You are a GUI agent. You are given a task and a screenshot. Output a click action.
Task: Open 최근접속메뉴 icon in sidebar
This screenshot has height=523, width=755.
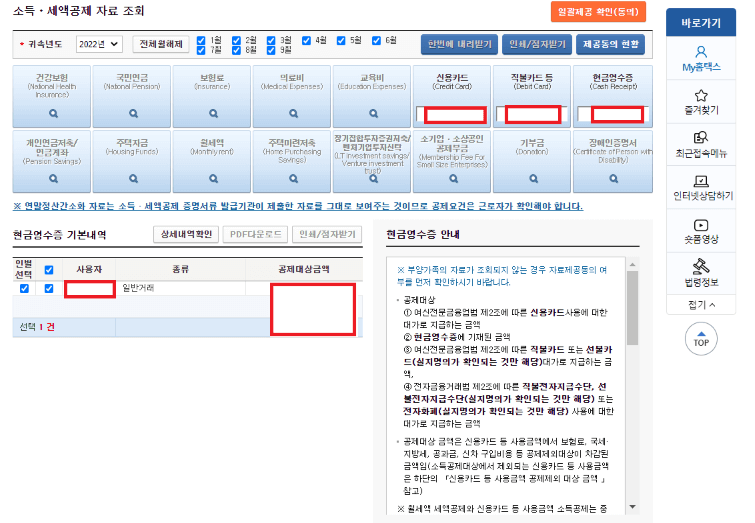[x=701, y=137]
